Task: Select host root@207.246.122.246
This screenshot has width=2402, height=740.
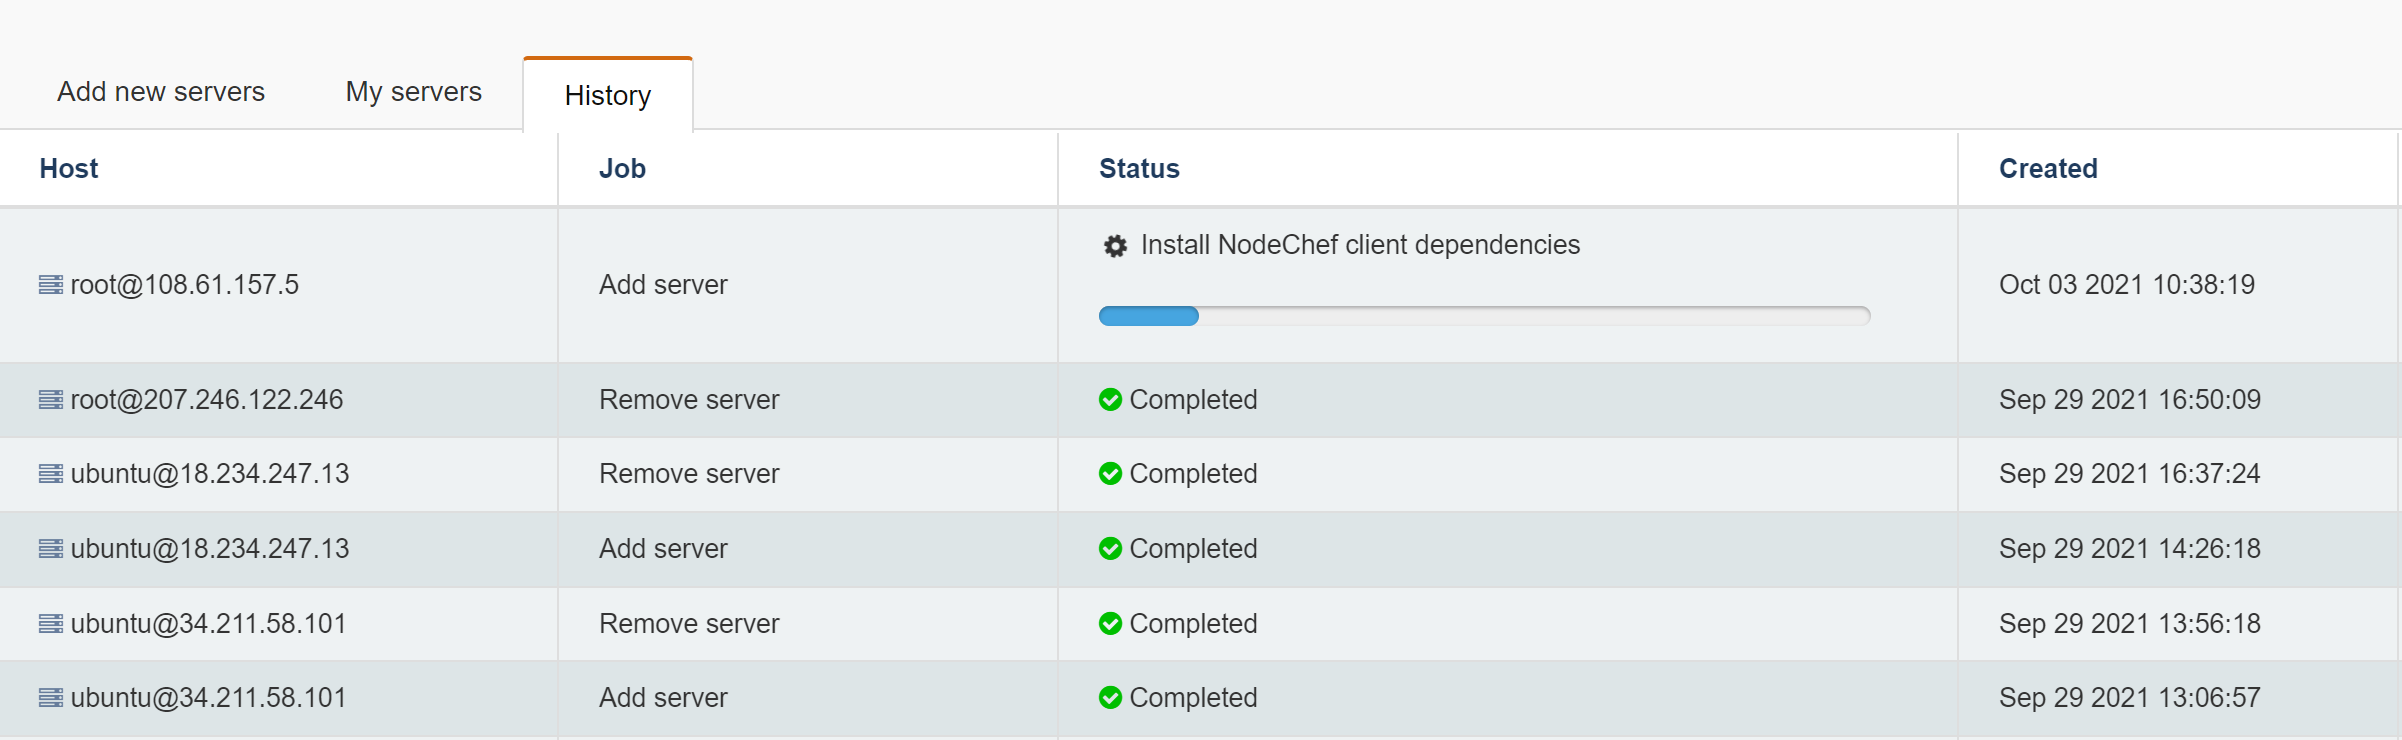Action: 207,400
